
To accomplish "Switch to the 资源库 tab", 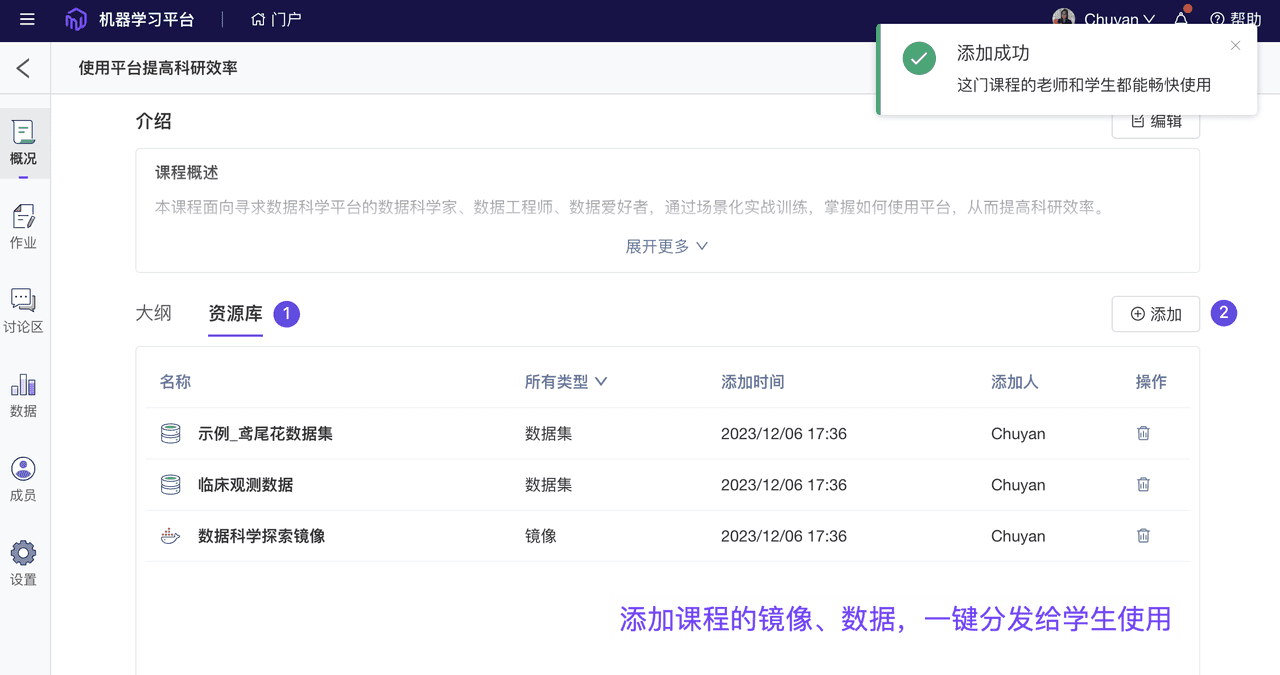I will (235, 314).
